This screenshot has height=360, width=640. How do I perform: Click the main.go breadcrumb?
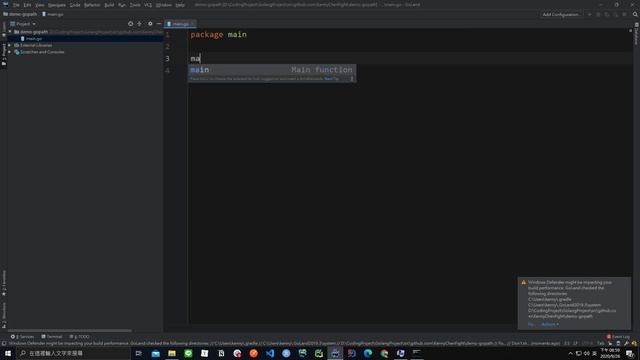click(53, 14)
